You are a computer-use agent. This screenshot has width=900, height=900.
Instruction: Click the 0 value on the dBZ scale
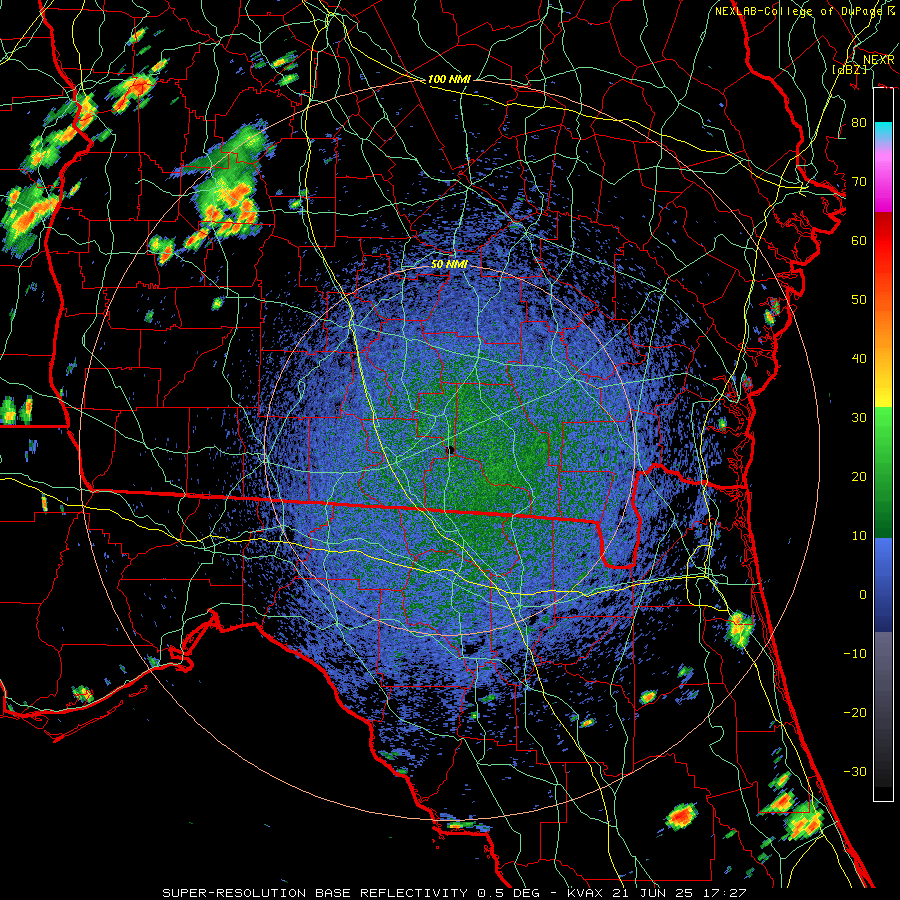(863, 595)
